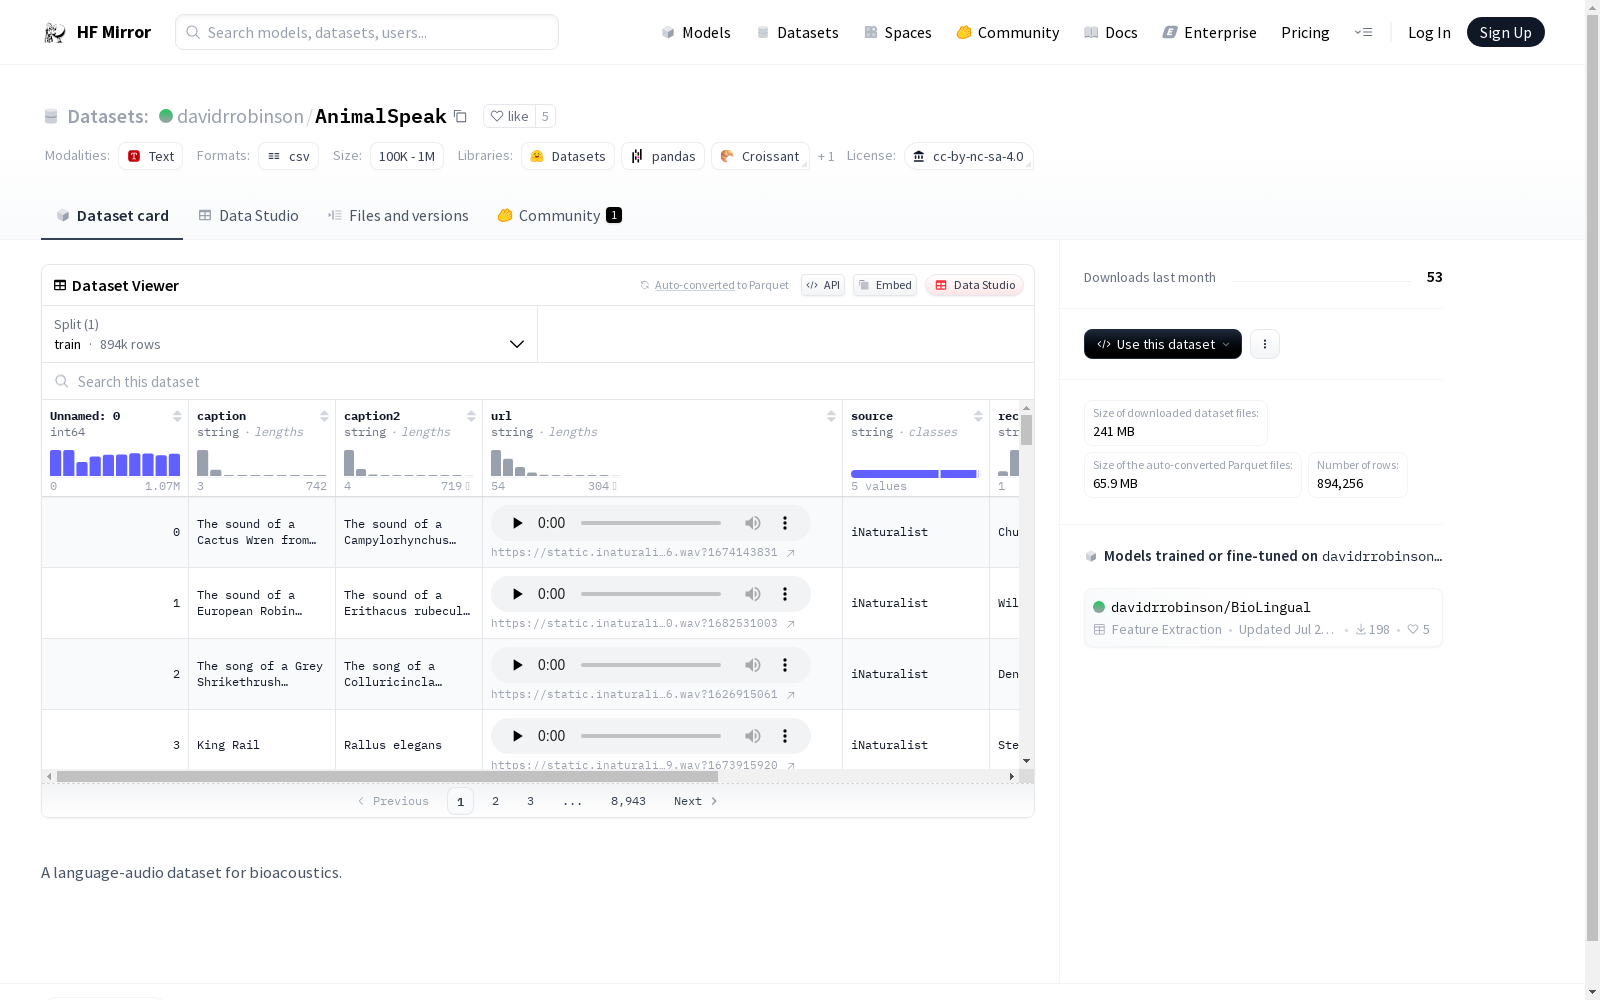
Task: Open row 1 audio URL external link
Action: click(x=790, y=624)
